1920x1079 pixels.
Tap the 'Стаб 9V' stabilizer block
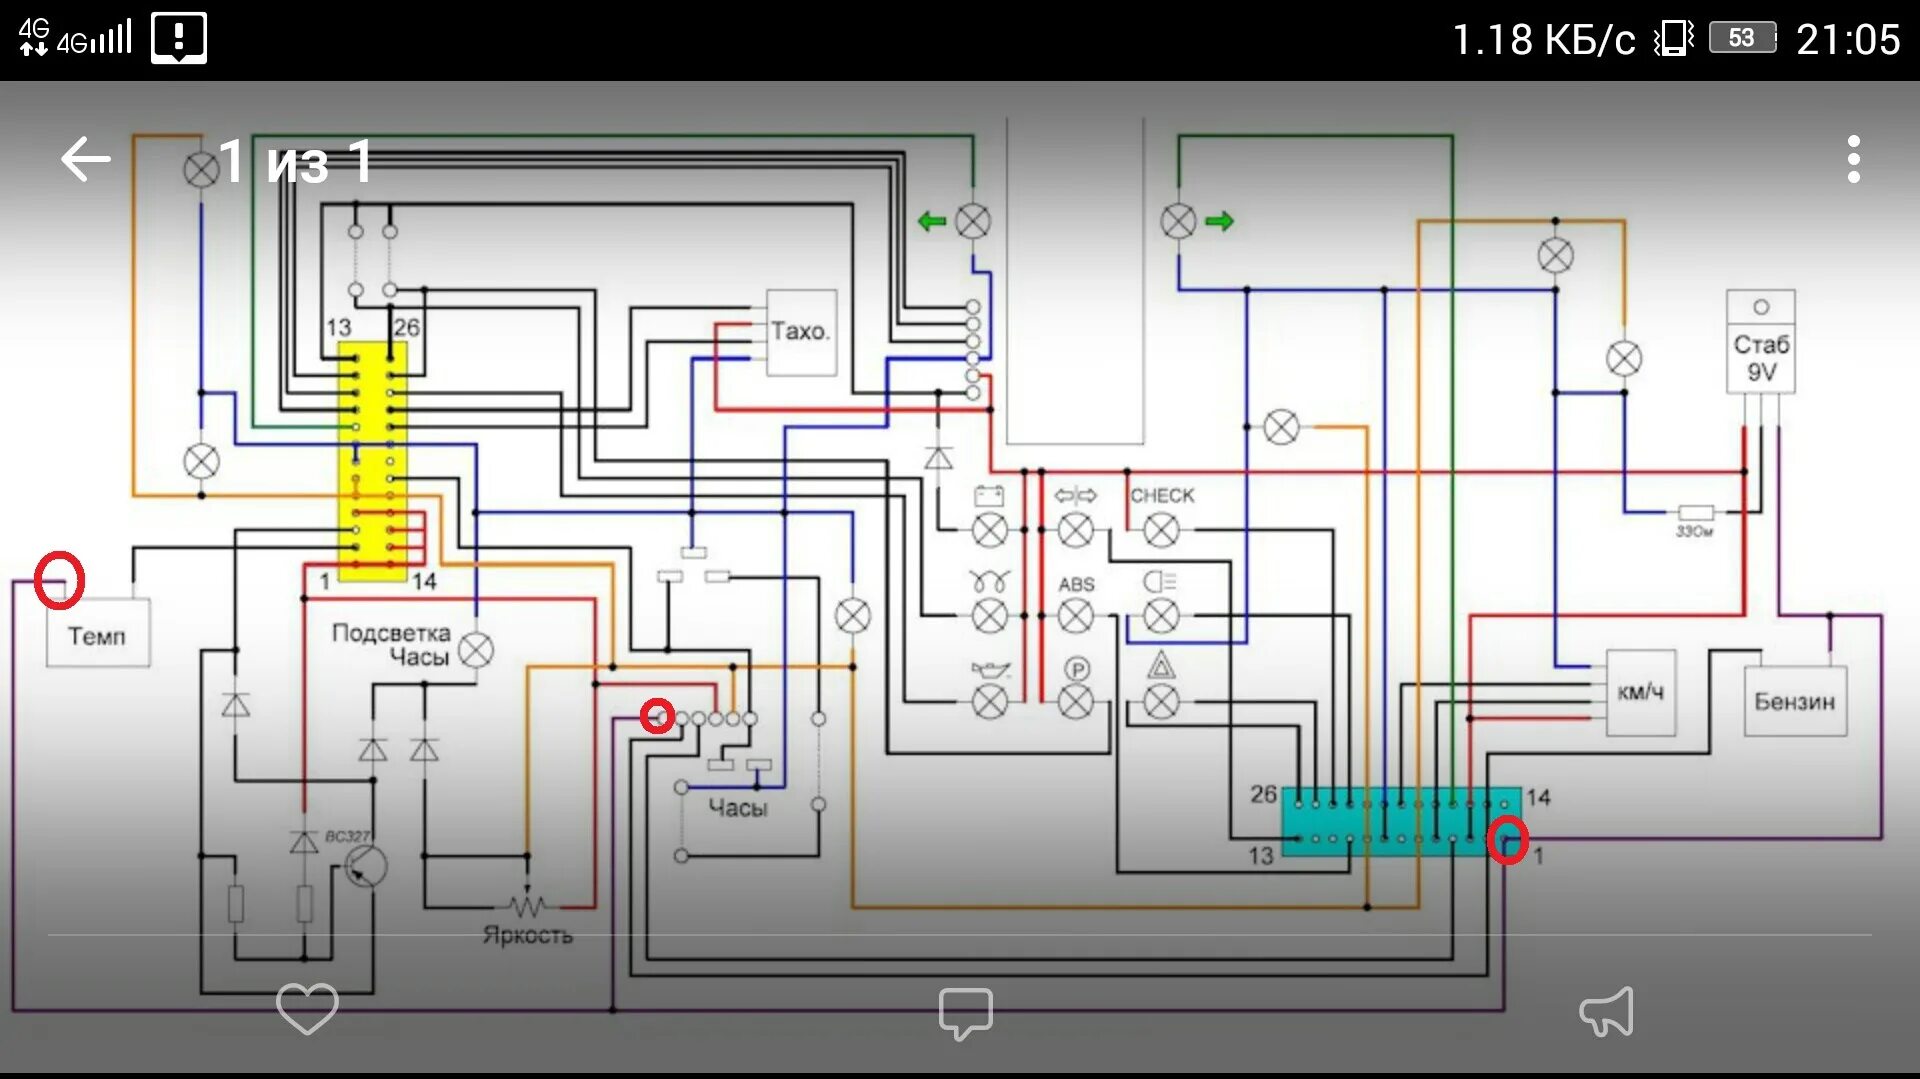pyautogui.click(x=1761, y=341)
